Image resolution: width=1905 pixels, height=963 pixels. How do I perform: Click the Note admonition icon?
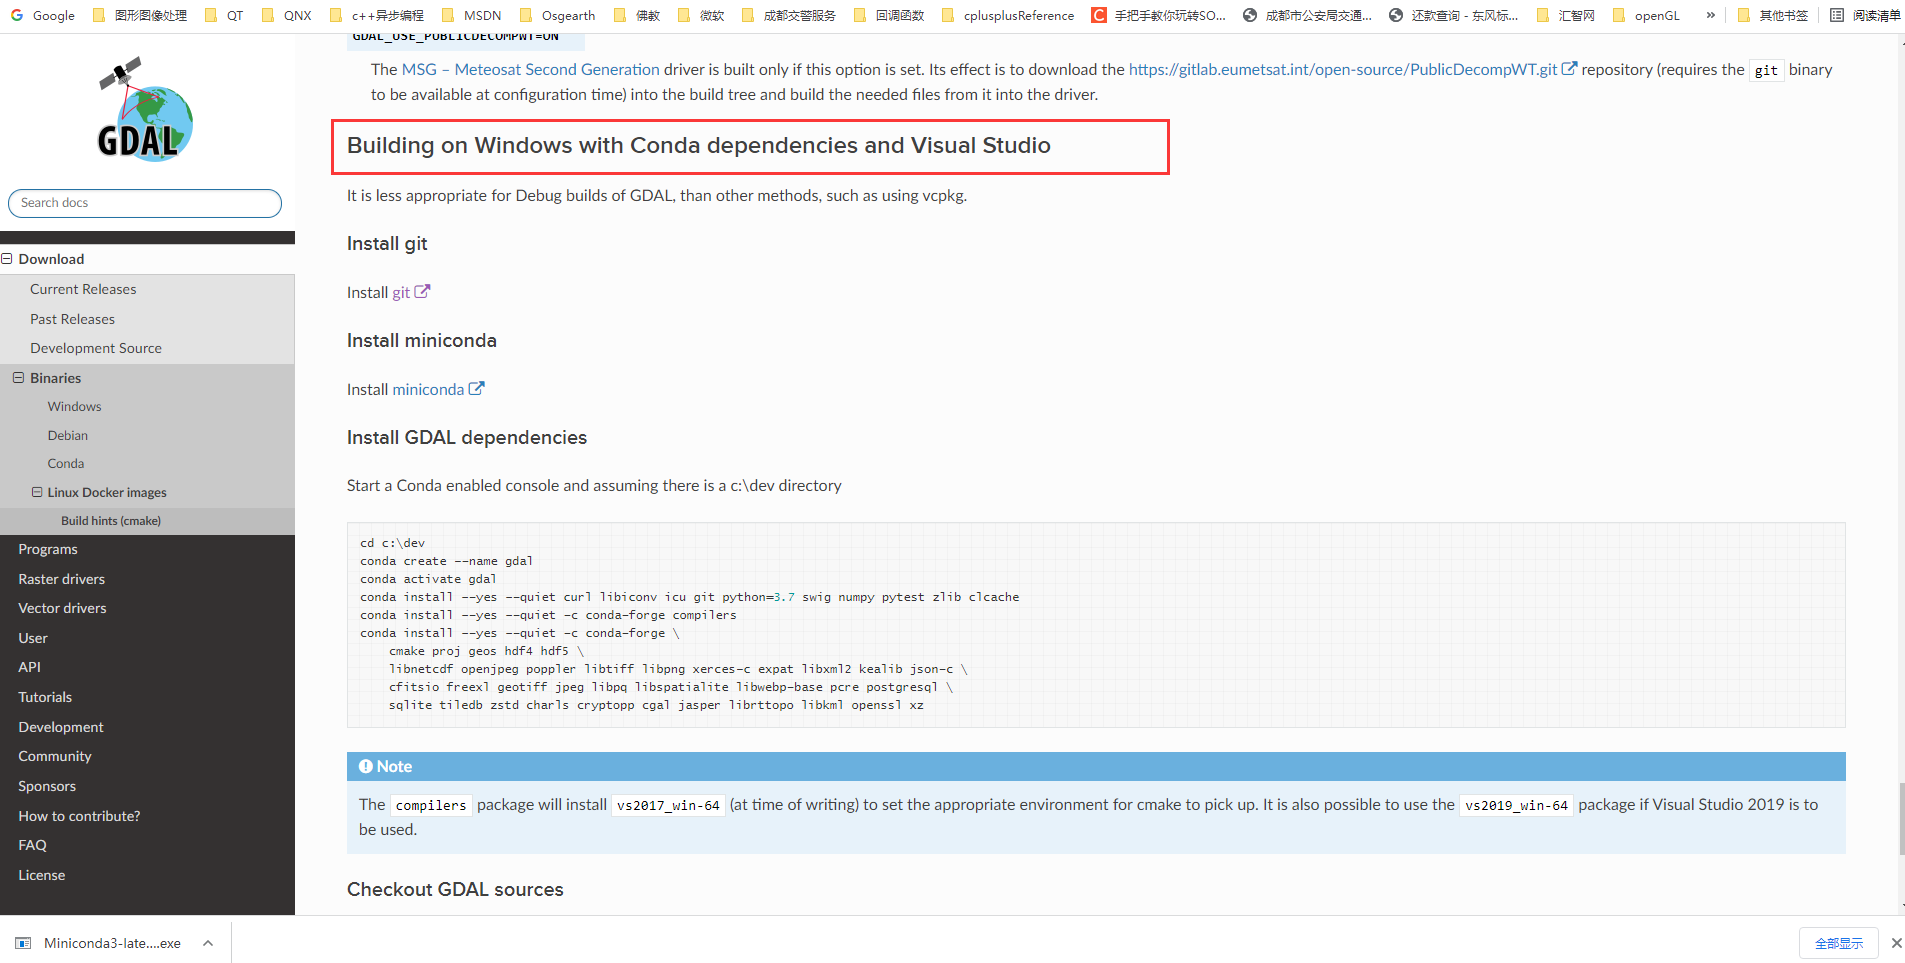pos(366,766)
